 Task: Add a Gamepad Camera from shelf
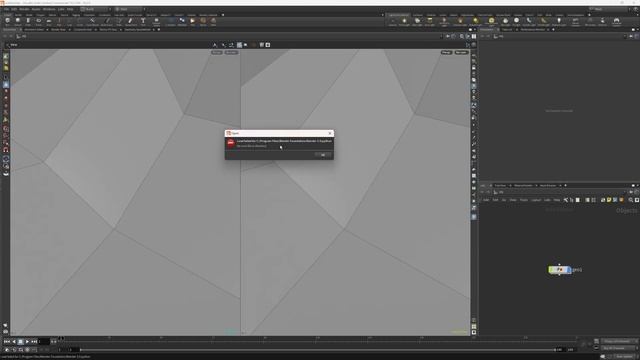616,22
